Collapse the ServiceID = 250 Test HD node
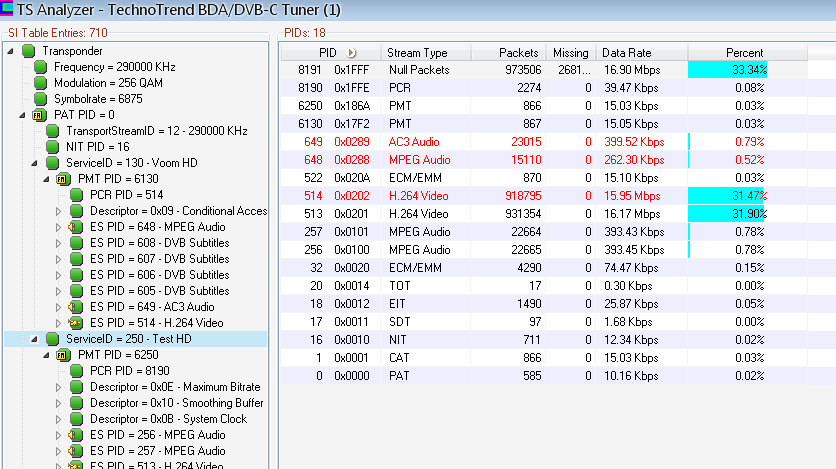This screenshot has height=469, width=836. coord(34,339)
